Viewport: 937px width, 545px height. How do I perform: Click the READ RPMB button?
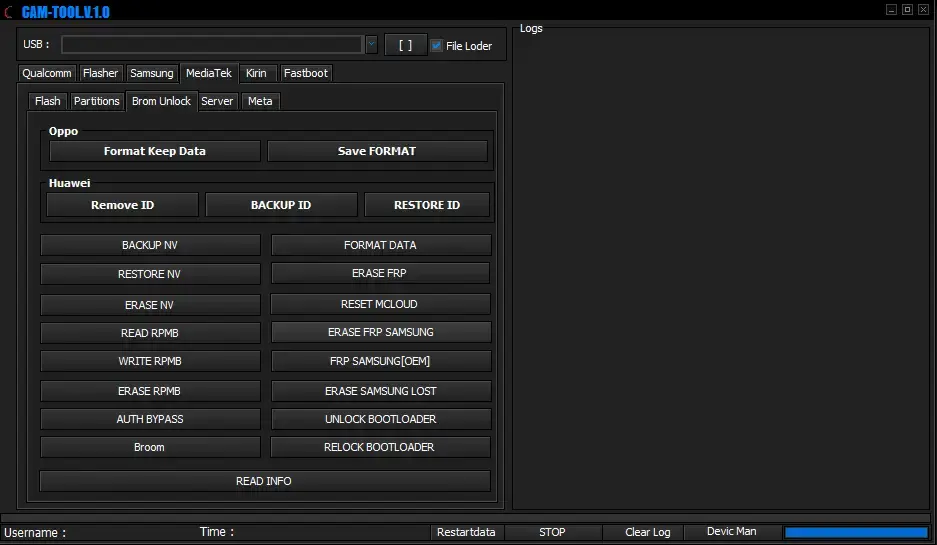150,333
